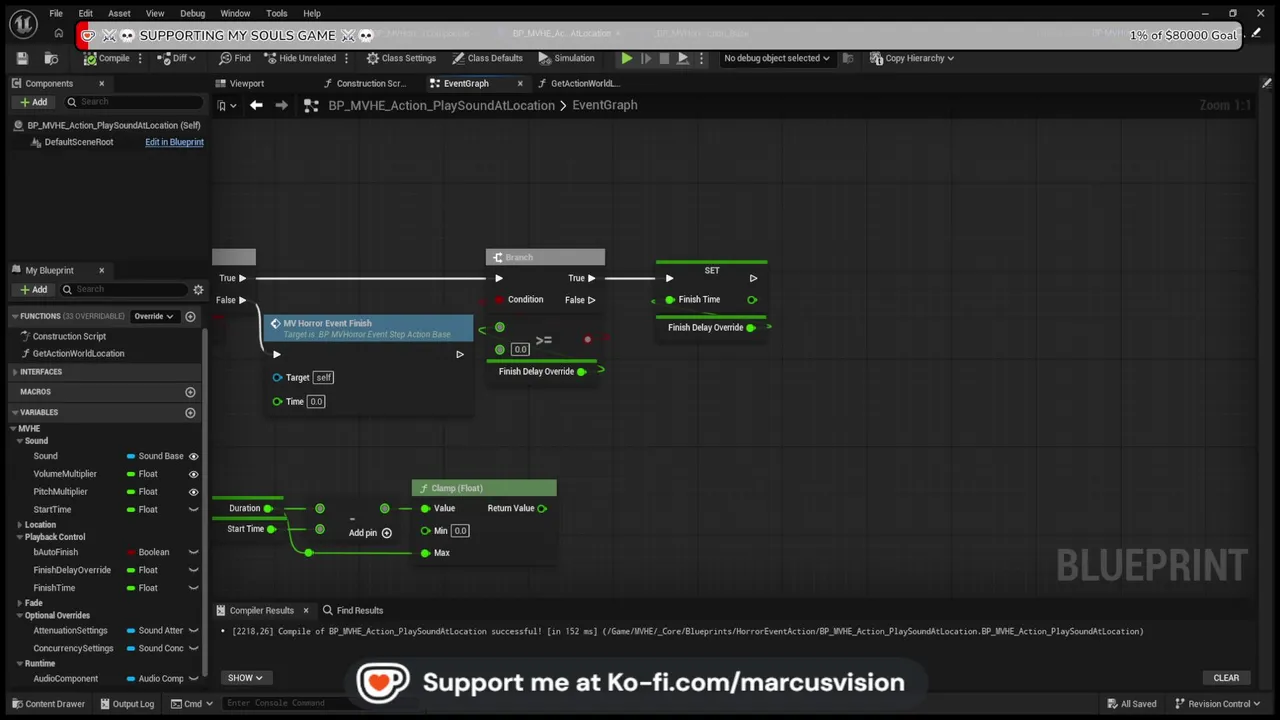Screen dimensions: 1280x720
Task: Switch to the Construction Script tab
Action: coord(365,83)
